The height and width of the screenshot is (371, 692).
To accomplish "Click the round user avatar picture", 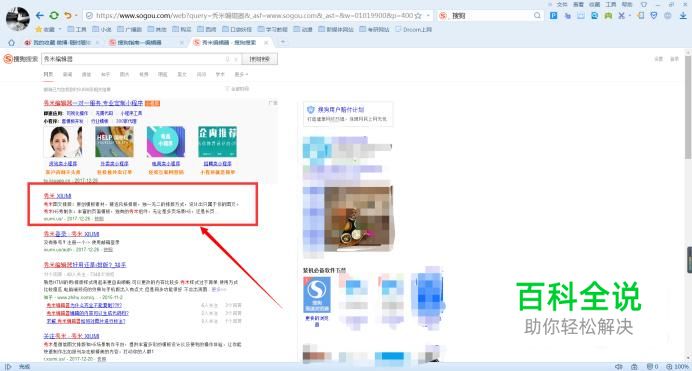I will coord(18,19).
